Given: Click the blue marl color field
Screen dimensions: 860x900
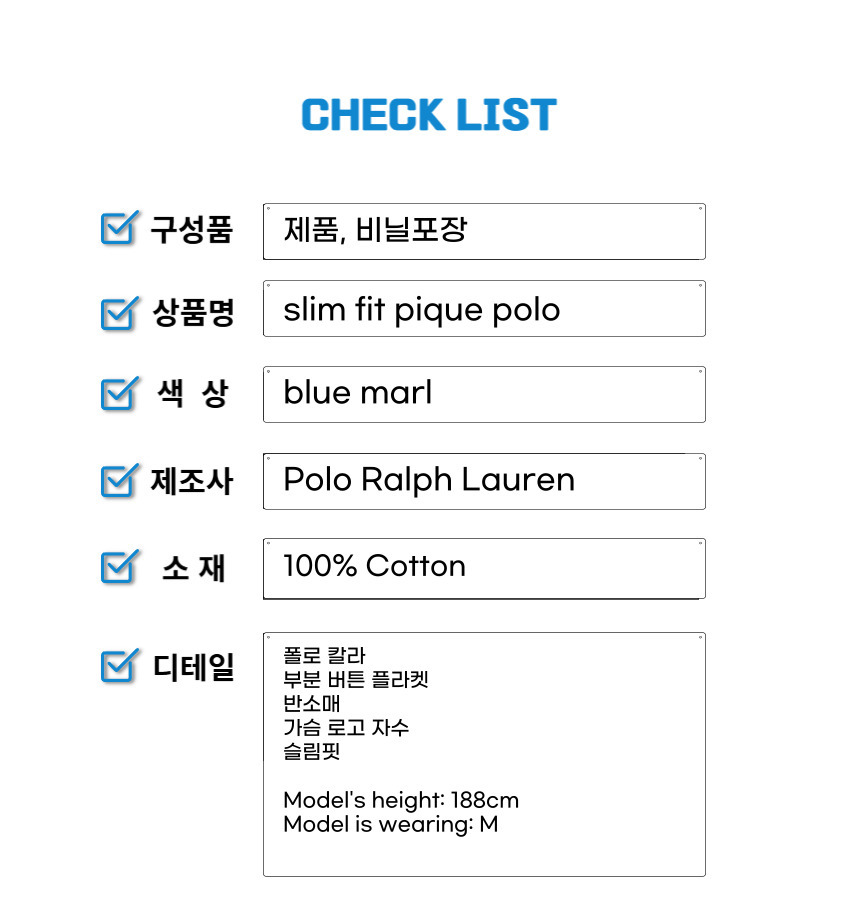Looking at the screenshot, I should click(x=484, y=394).
